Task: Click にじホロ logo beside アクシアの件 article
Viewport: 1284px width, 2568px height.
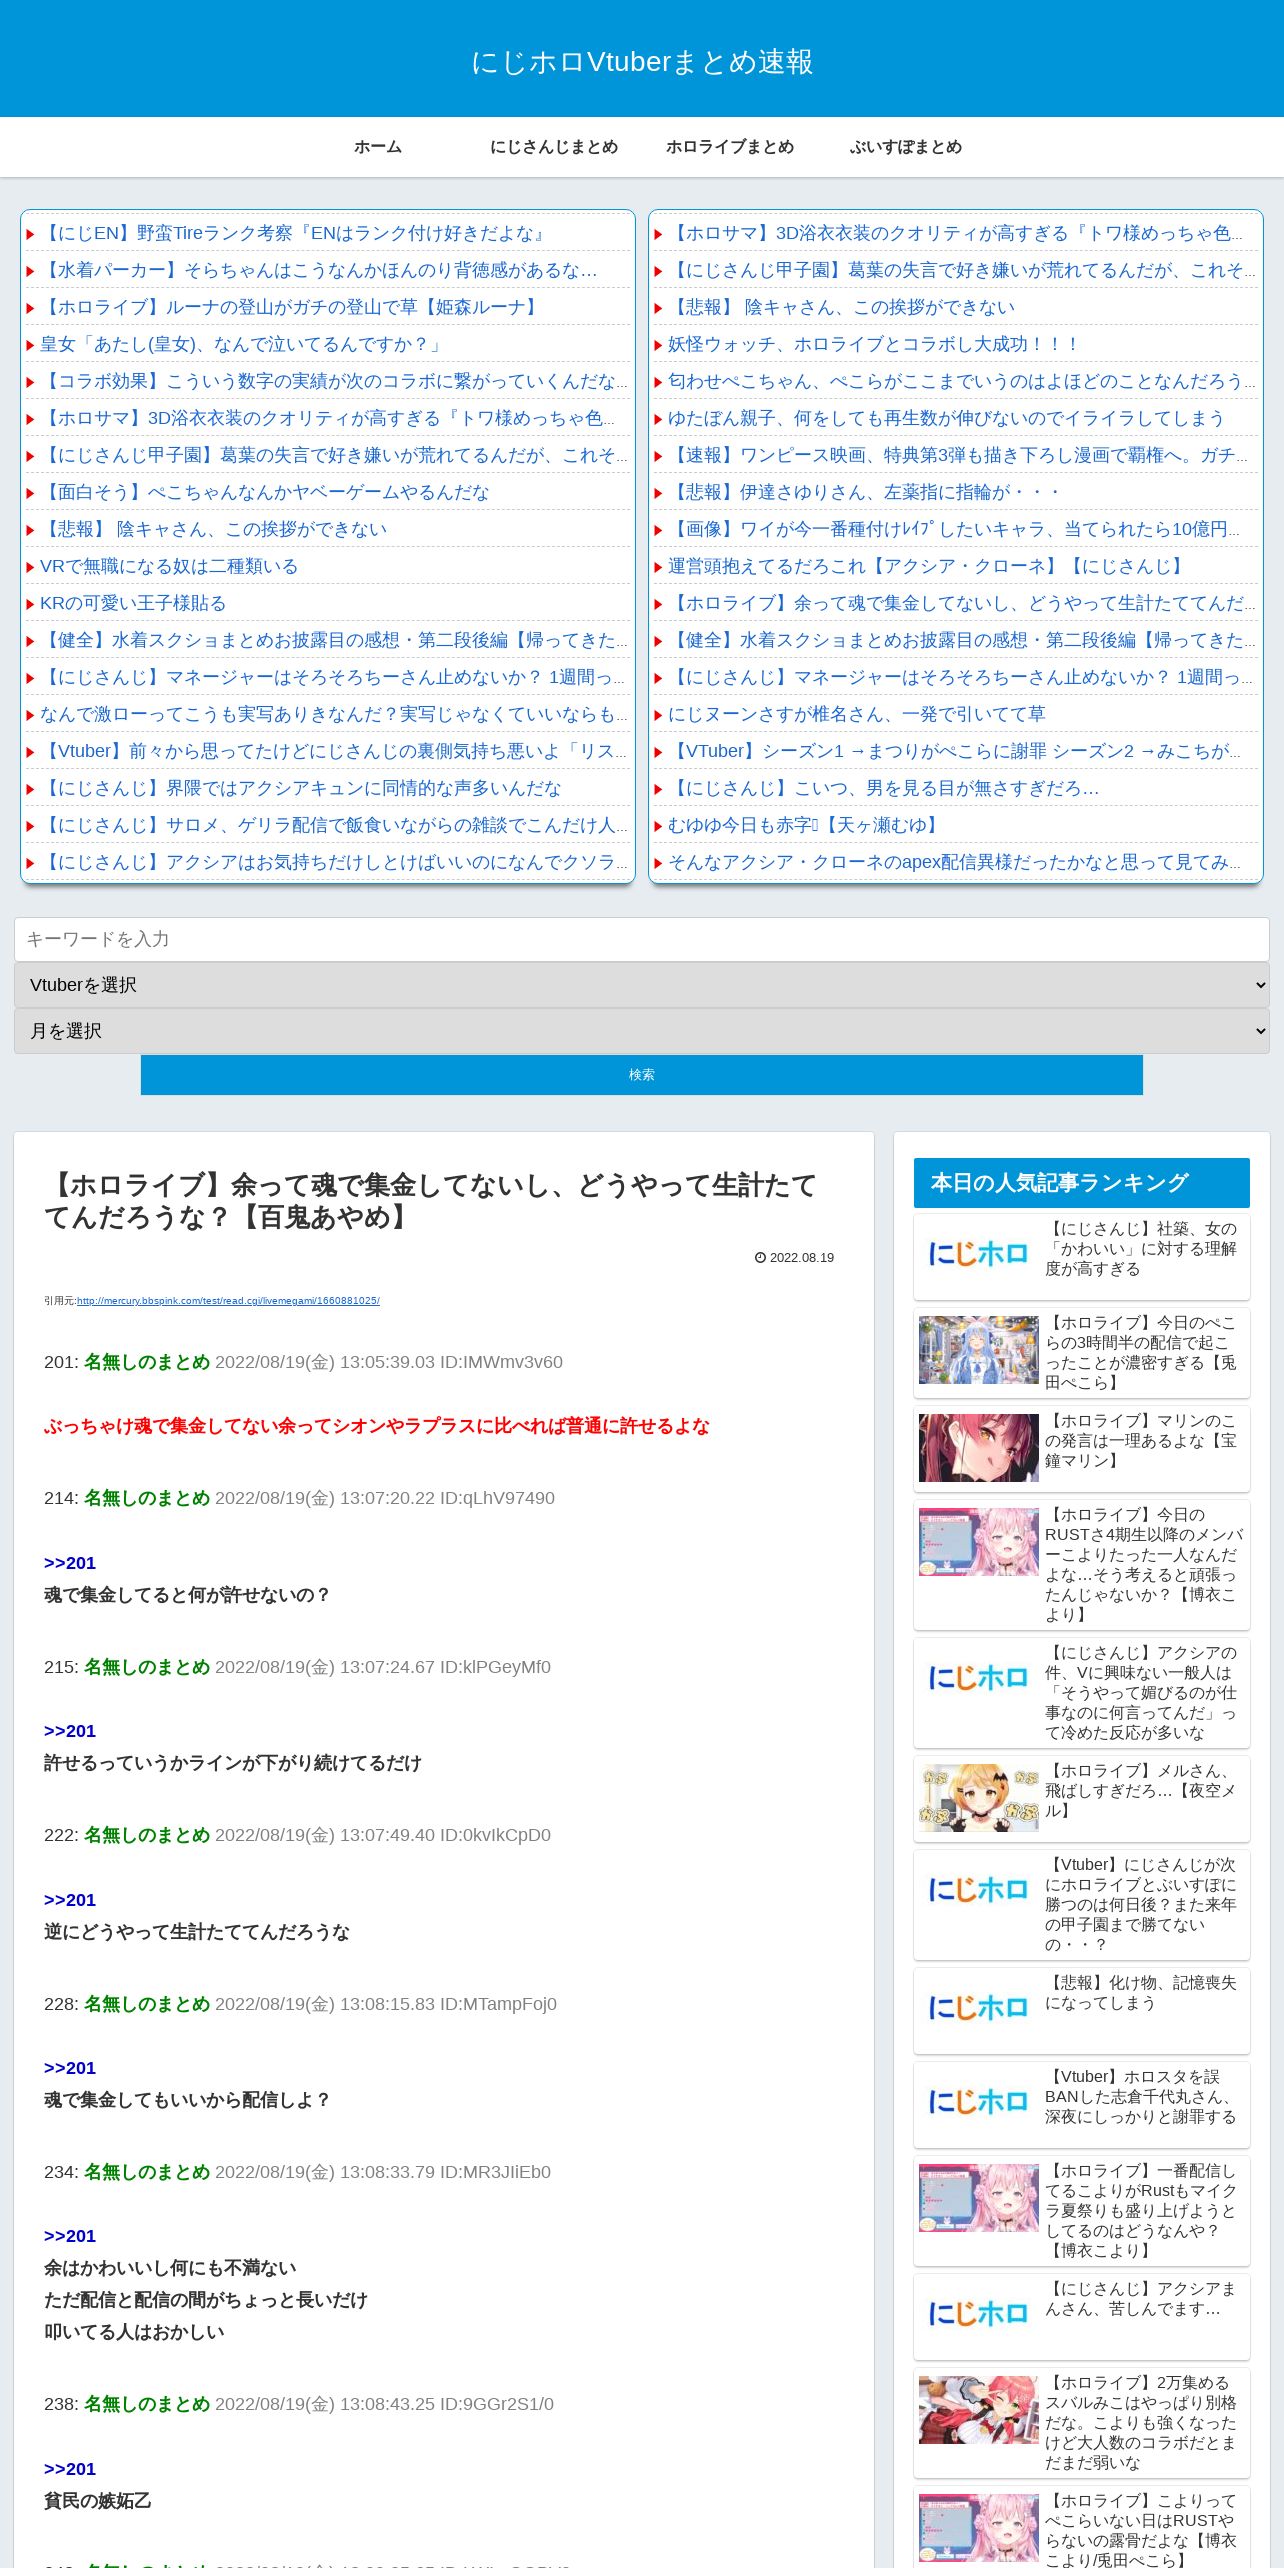Action: (978, 1678)
